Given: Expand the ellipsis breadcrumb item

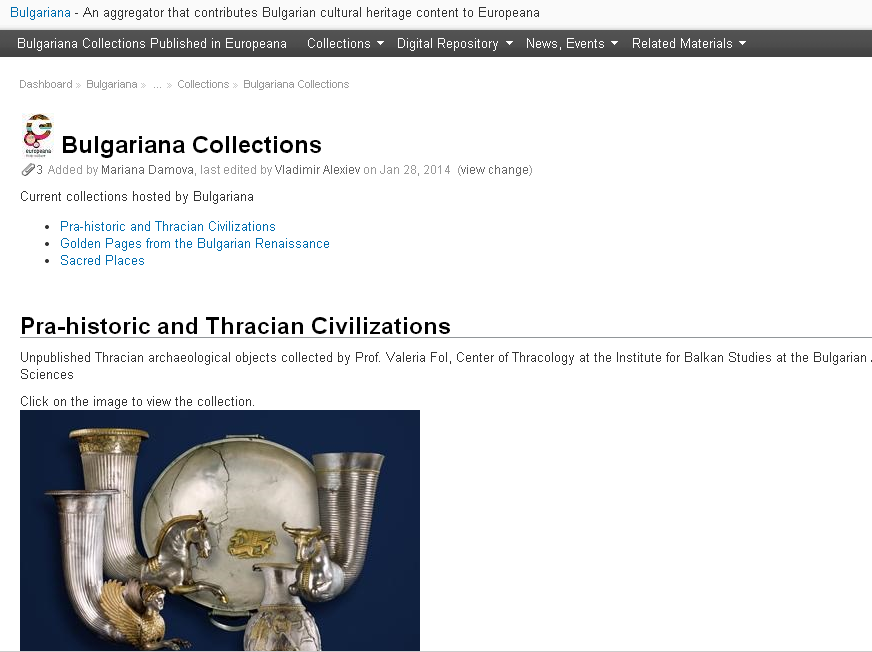Looking at the screenshot, I should click(x=157, y=85).
